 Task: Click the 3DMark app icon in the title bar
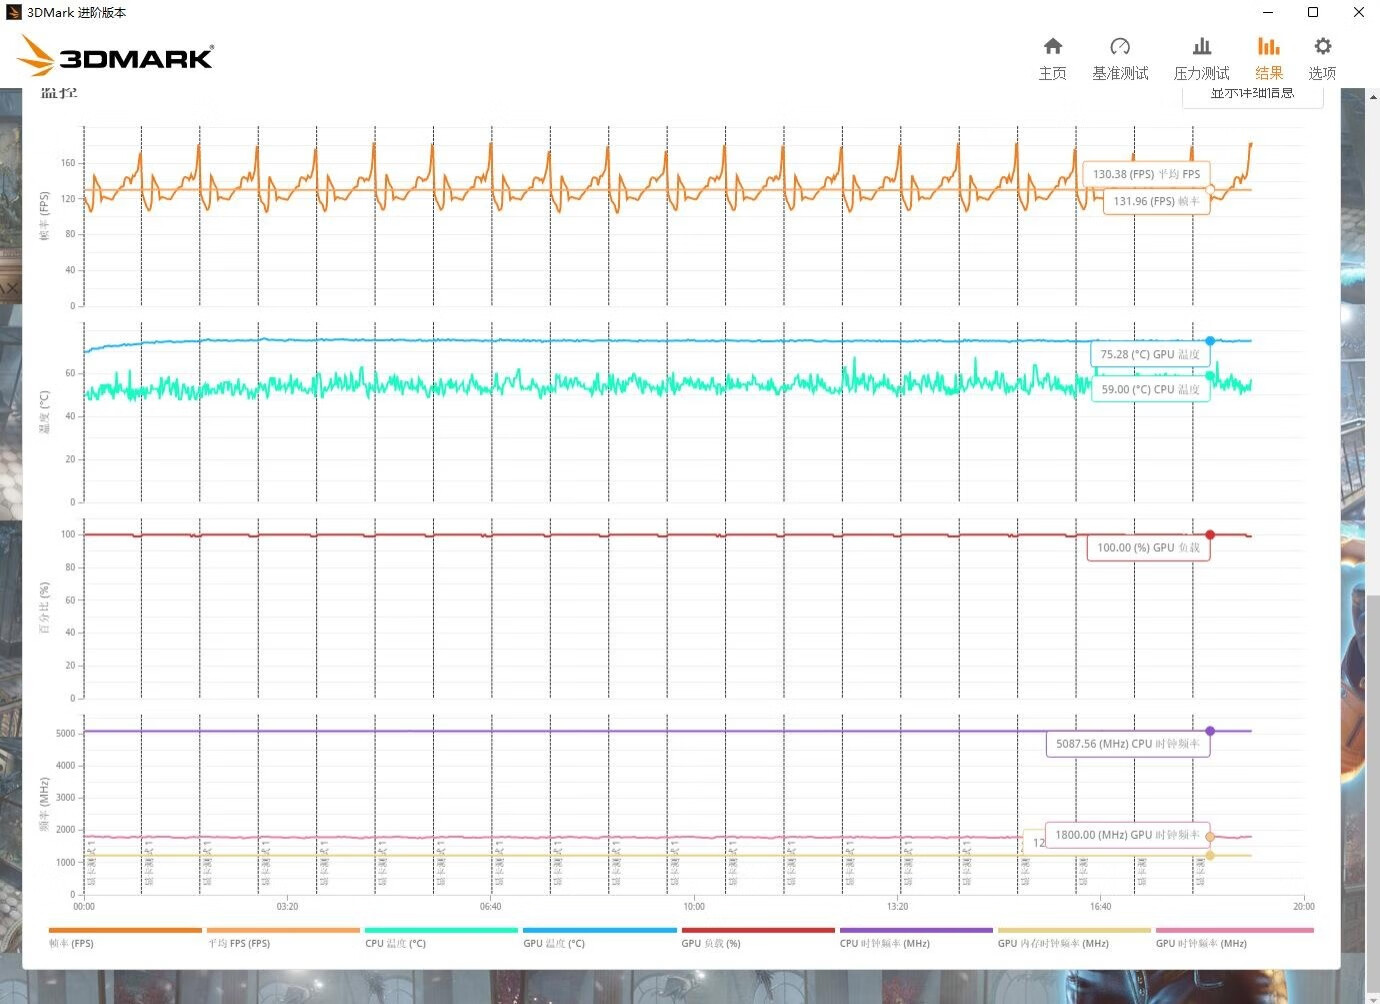[12, 12]
